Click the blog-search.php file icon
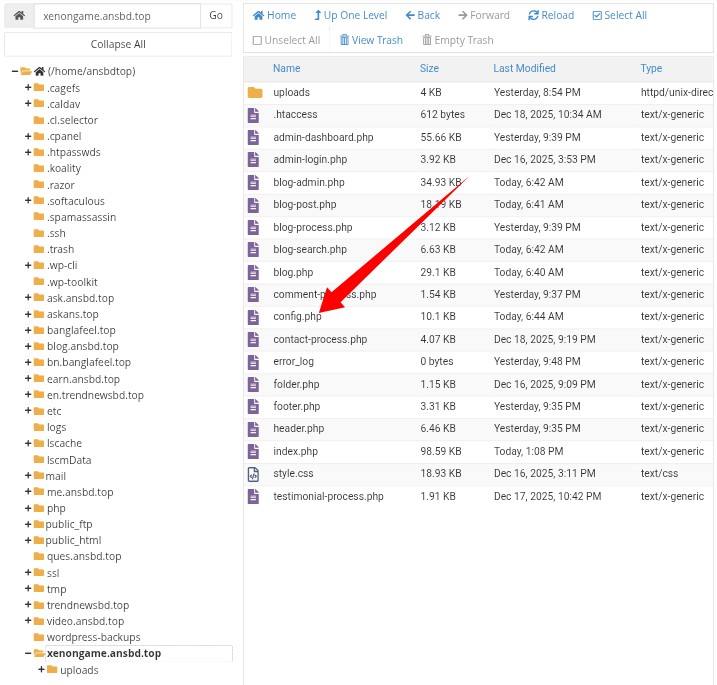Viewport: 717px width, 685px height. [253, 250]
